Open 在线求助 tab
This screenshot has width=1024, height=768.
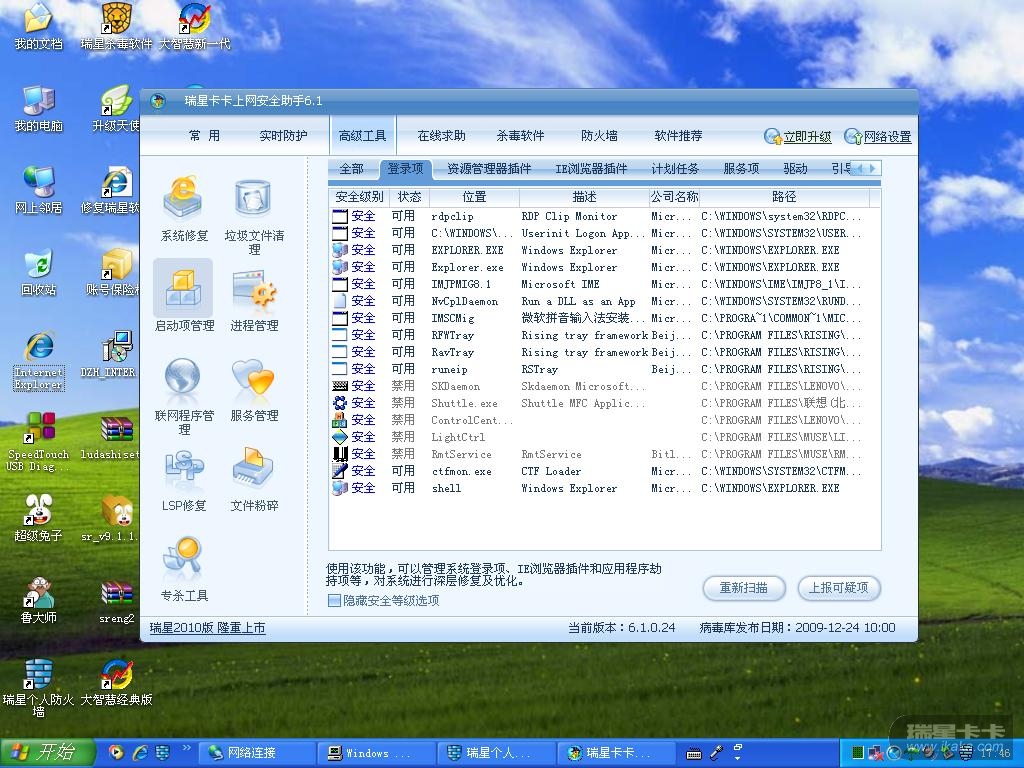click(441, 136)
